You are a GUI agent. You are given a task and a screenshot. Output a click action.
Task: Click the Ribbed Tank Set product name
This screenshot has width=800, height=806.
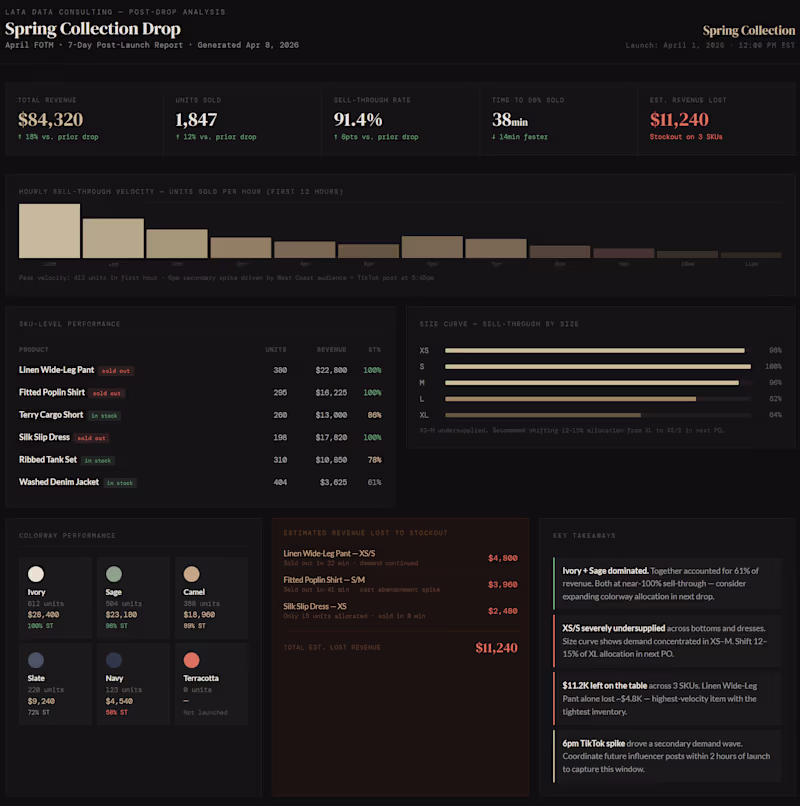48,460
